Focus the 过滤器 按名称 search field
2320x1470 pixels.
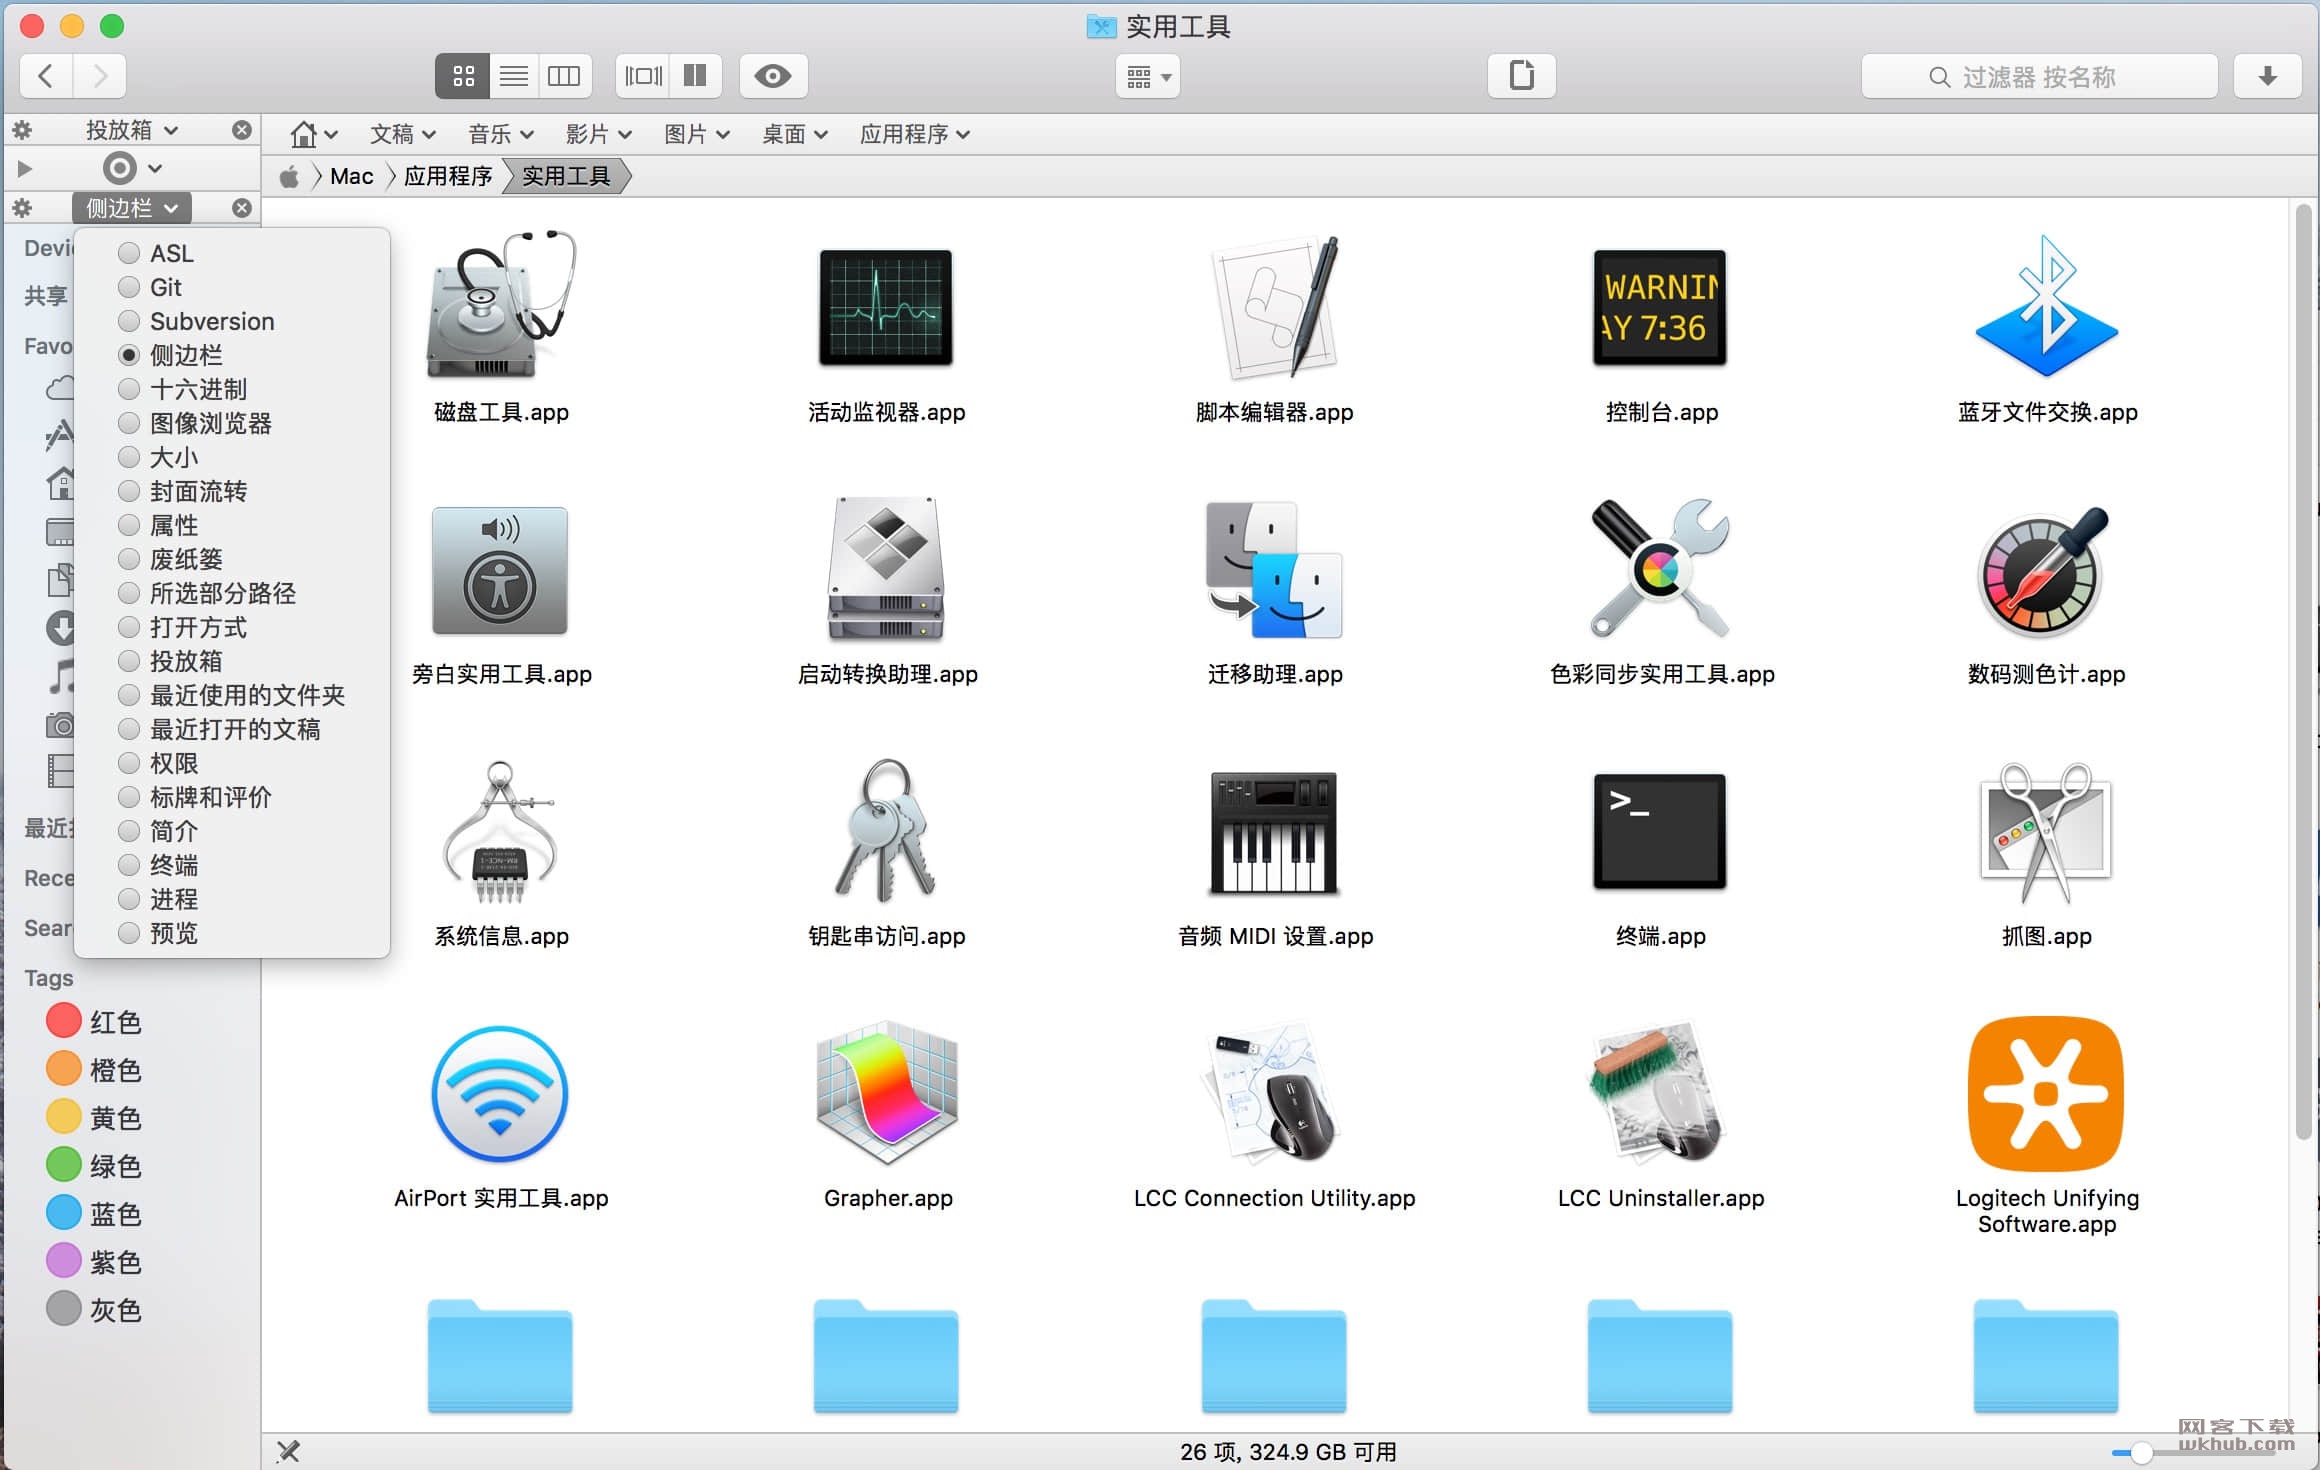click(2040, 76)
